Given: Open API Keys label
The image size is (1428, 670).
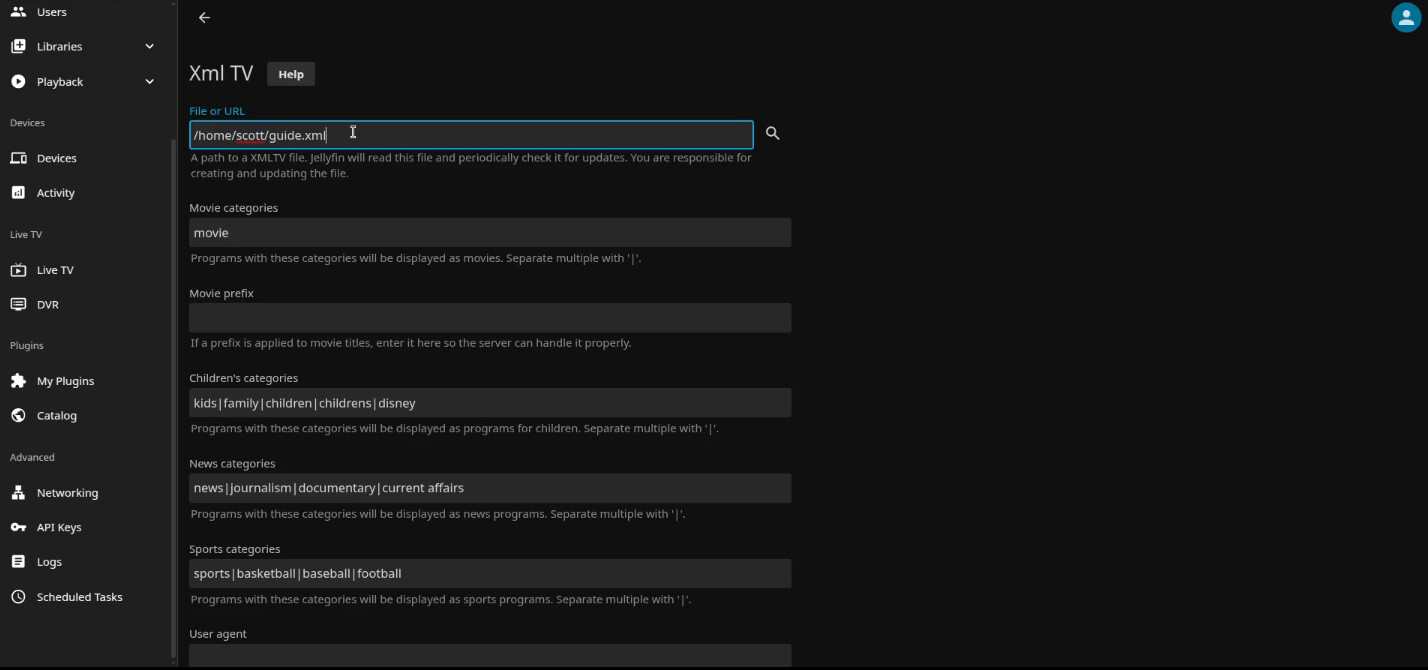Looking at the screenshot, I should 59,528.
